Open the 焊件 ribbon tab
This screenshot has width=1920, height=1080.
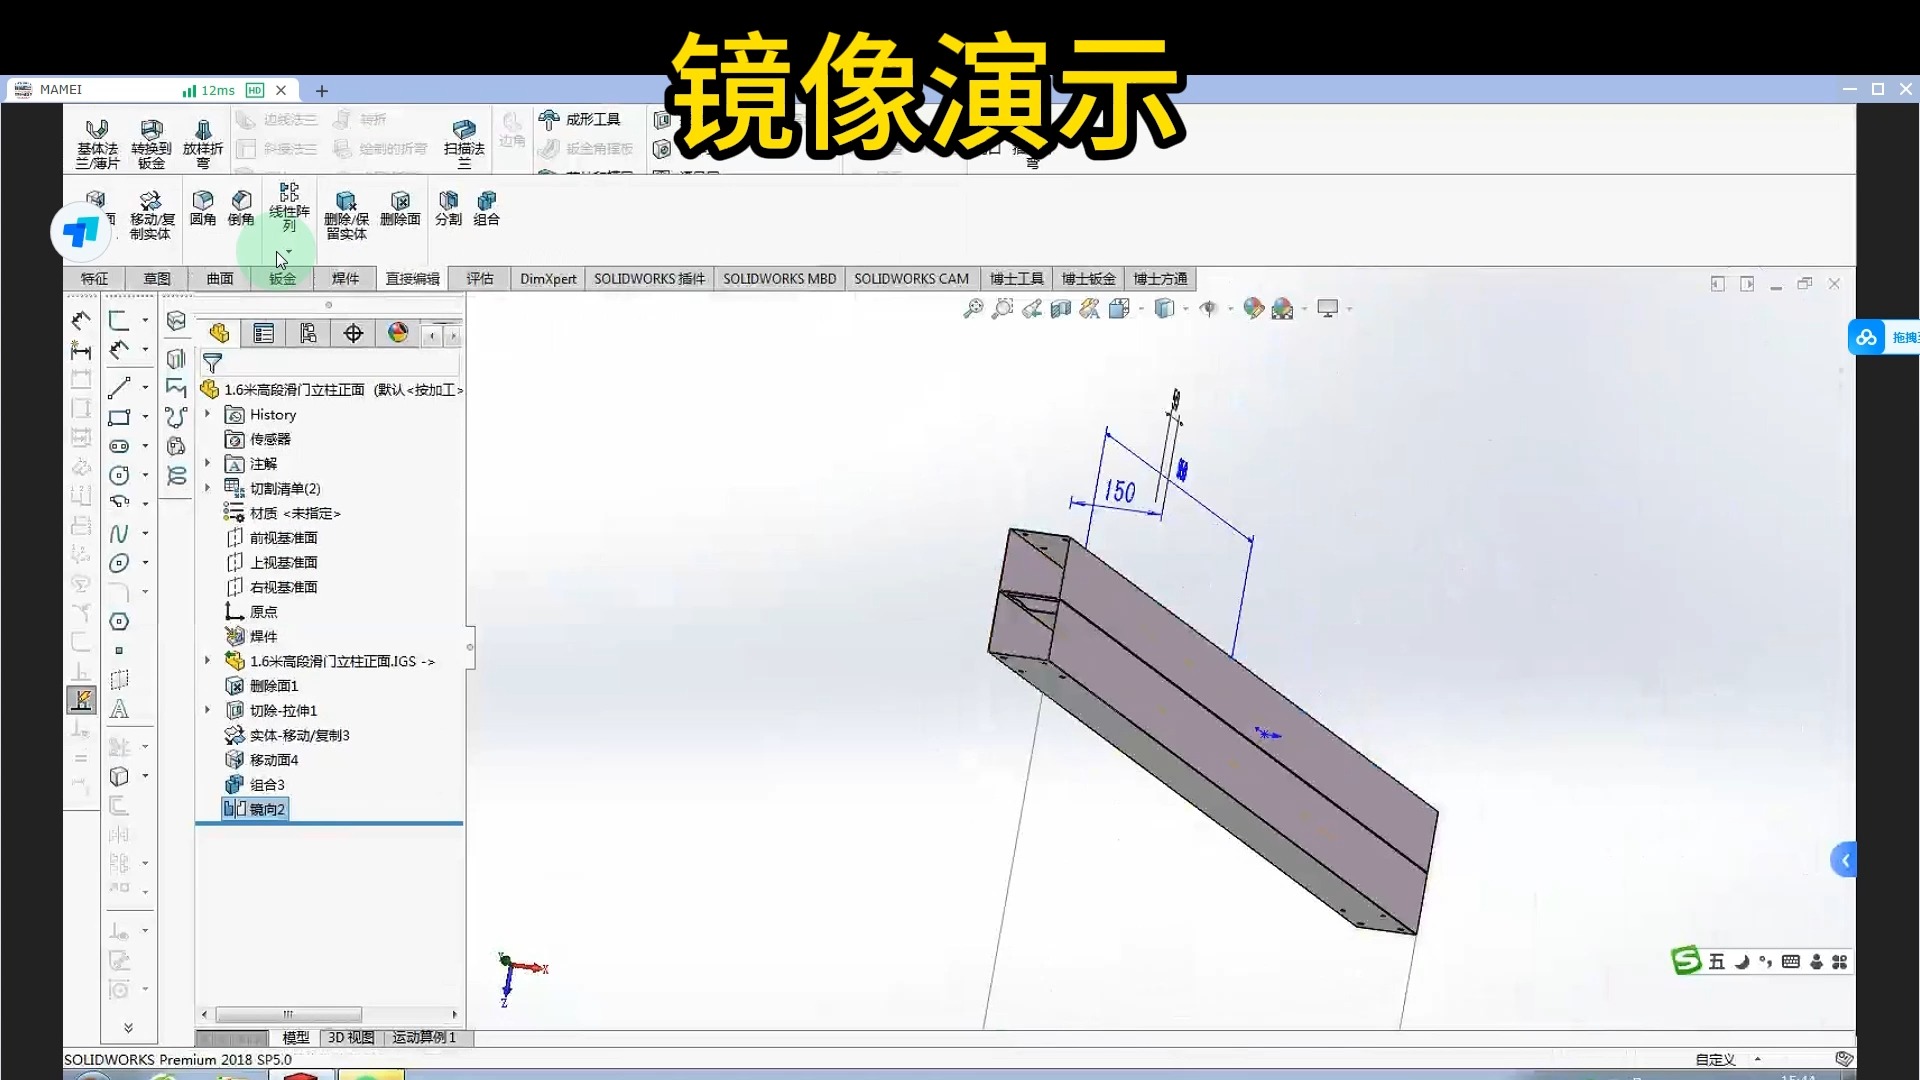tap(345, 278)
